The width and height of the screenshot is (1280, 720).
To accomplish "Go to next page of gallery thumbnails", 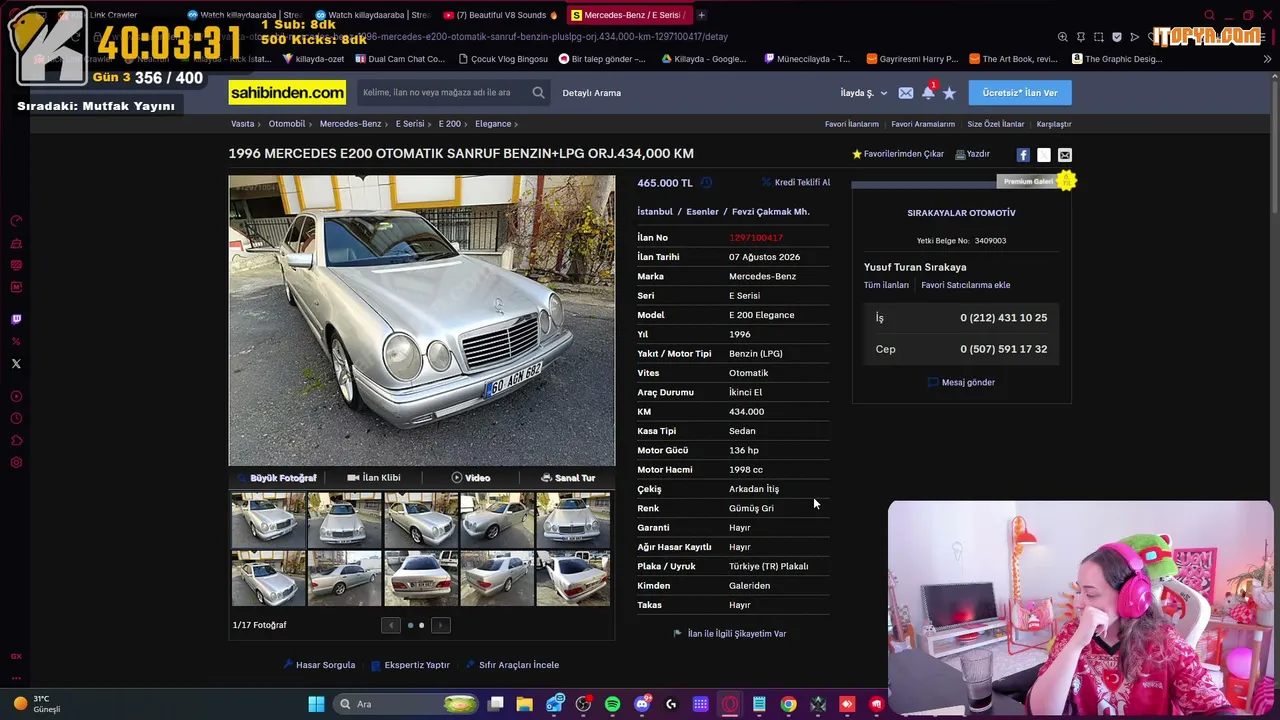I will coord(441,626).
